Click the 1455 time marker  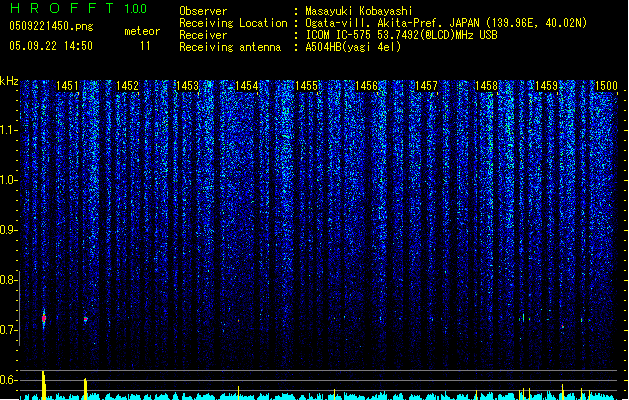(306, 86)
